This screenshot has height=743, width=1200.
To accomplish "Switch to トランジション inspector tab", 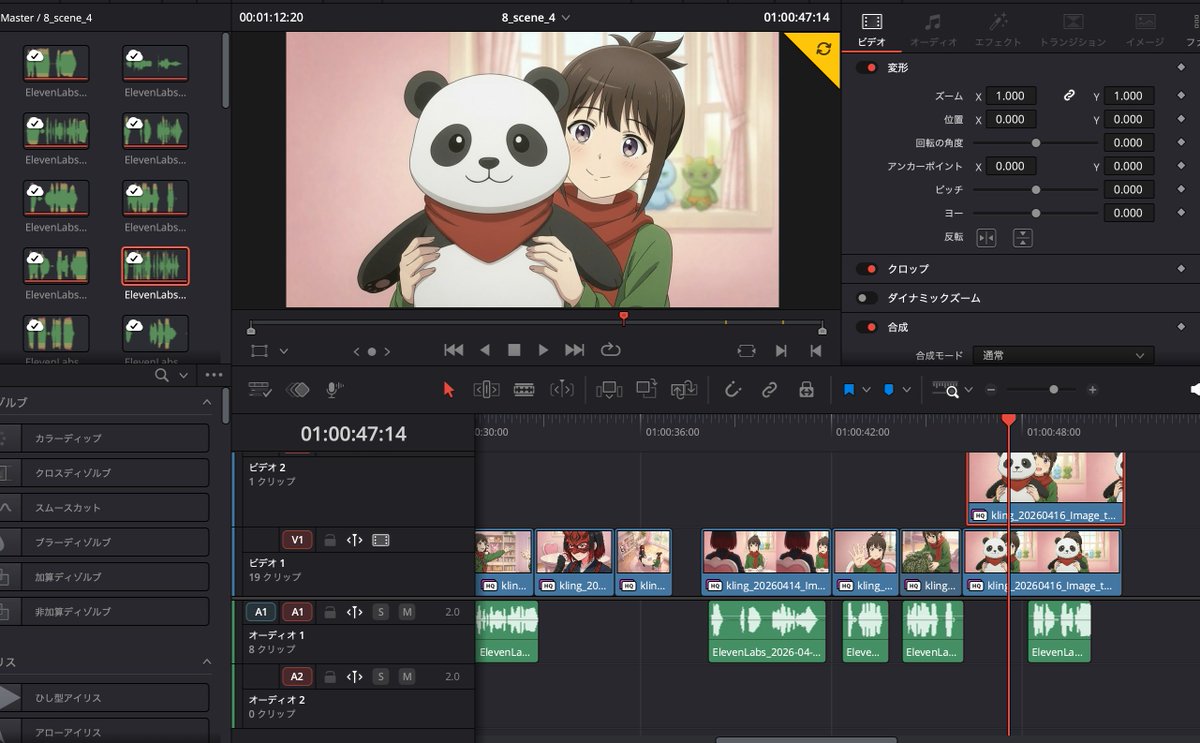I will coord(1073,30).
